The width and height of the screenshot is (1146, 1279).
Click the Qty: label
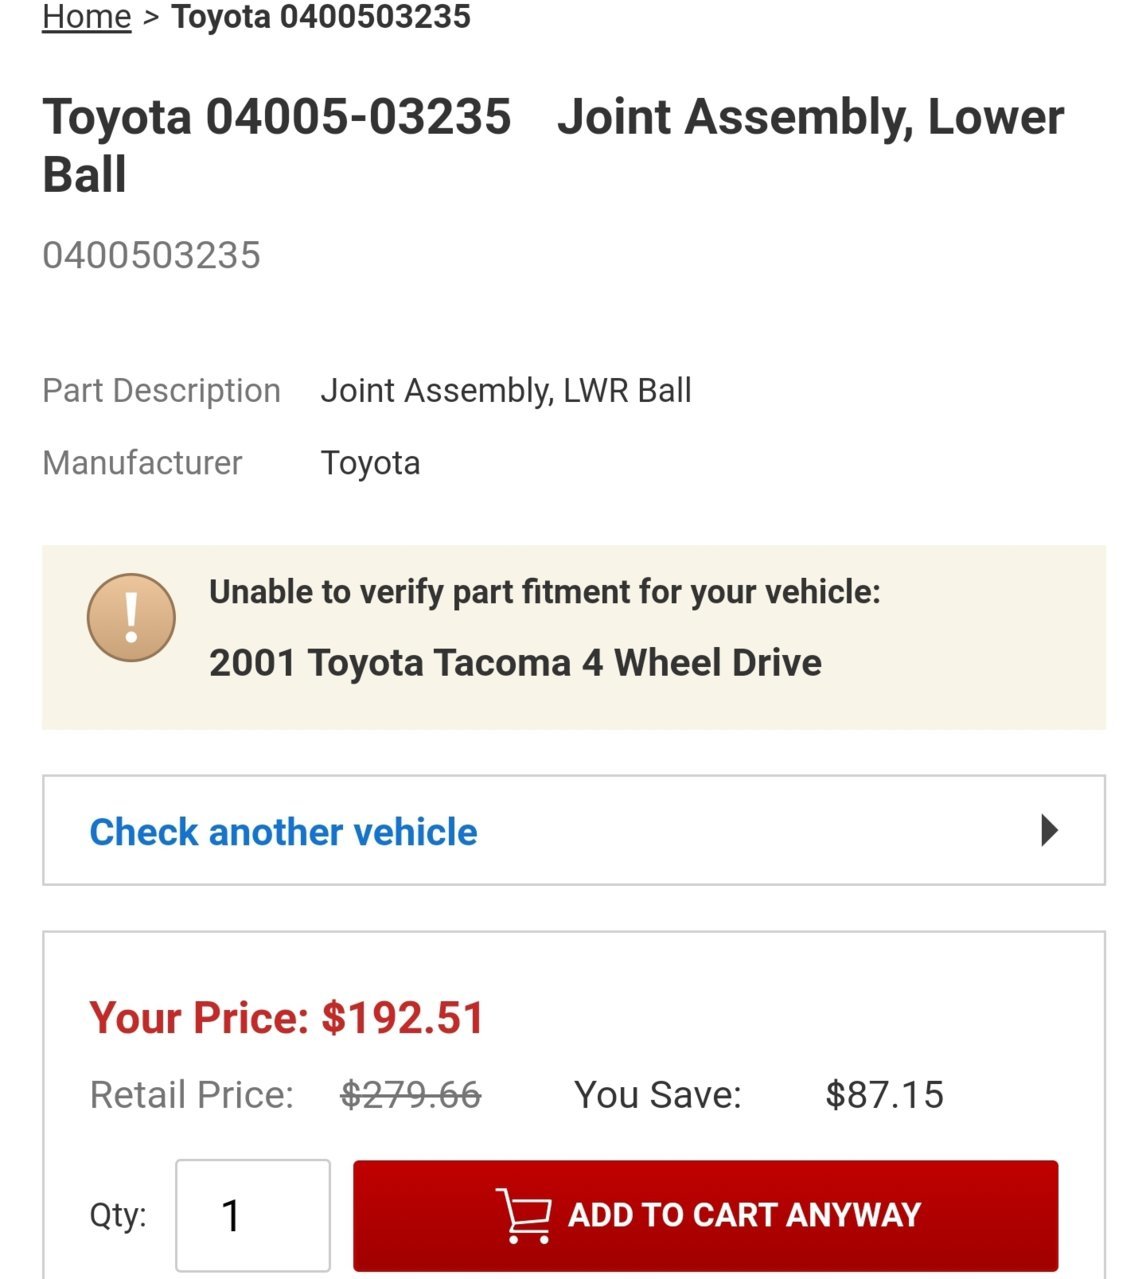tap(118, 1215)
